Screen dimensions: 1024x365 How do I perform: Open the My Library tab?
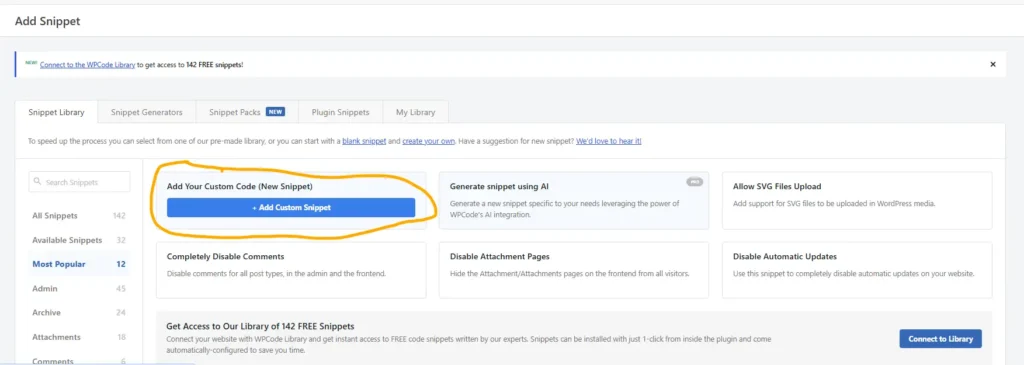click(x=415, y=112)
